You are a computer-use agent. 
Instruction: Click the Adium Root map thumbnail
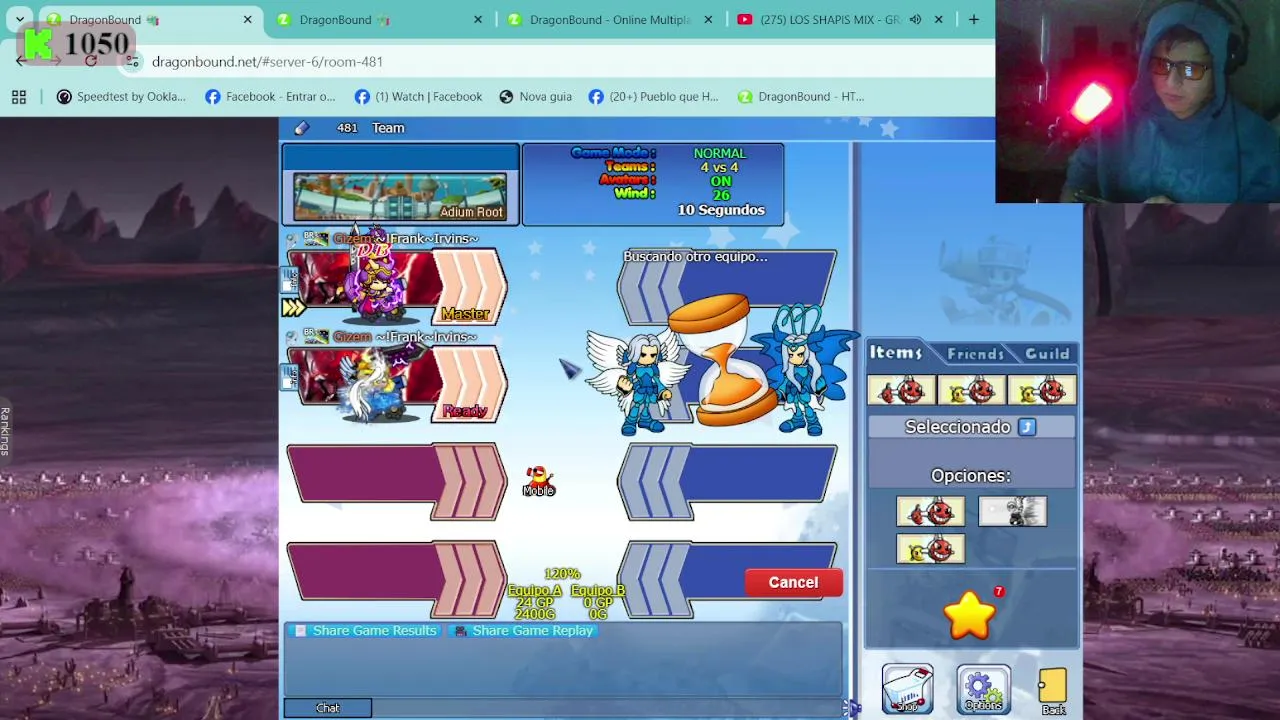[x=400, y=197]
